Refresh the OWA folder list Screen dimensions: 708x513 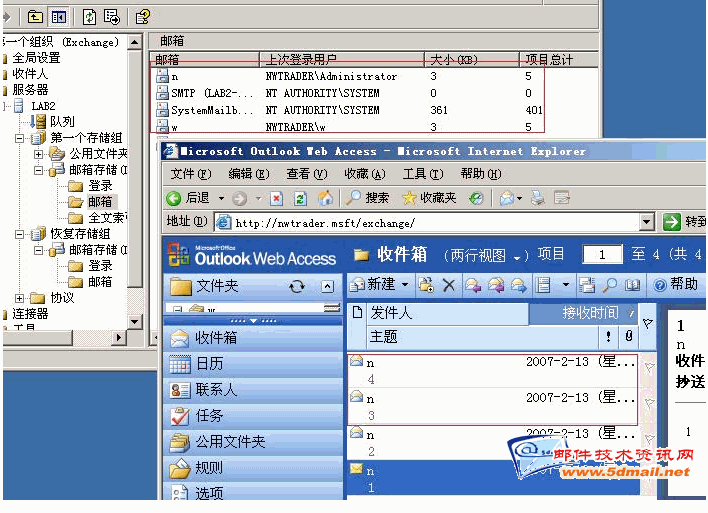point(297,287)
